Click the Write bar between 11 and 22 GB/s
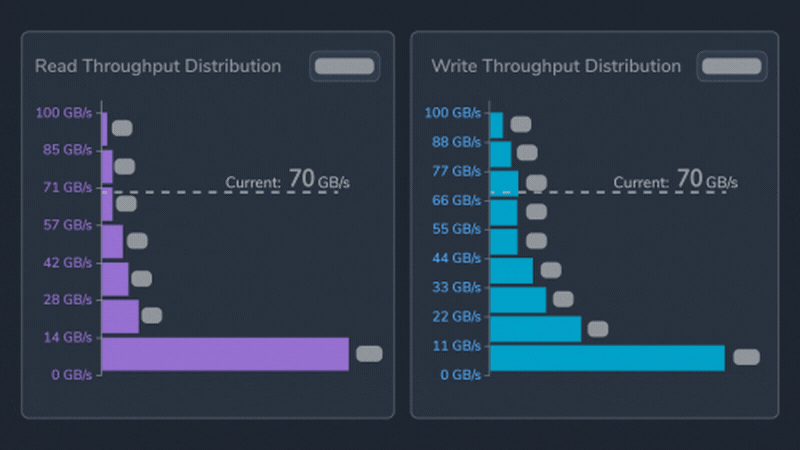The image size is (800, 450). 535,329
